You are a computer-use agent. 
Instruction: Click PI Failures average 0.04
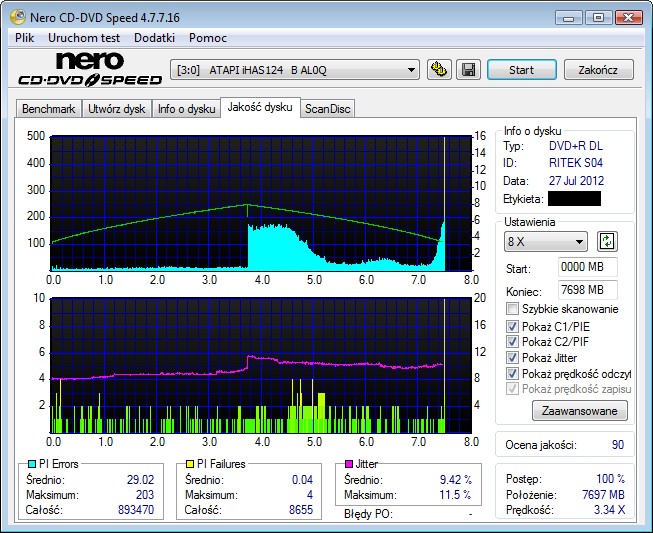pyautogui.click(x=302, y=480)
